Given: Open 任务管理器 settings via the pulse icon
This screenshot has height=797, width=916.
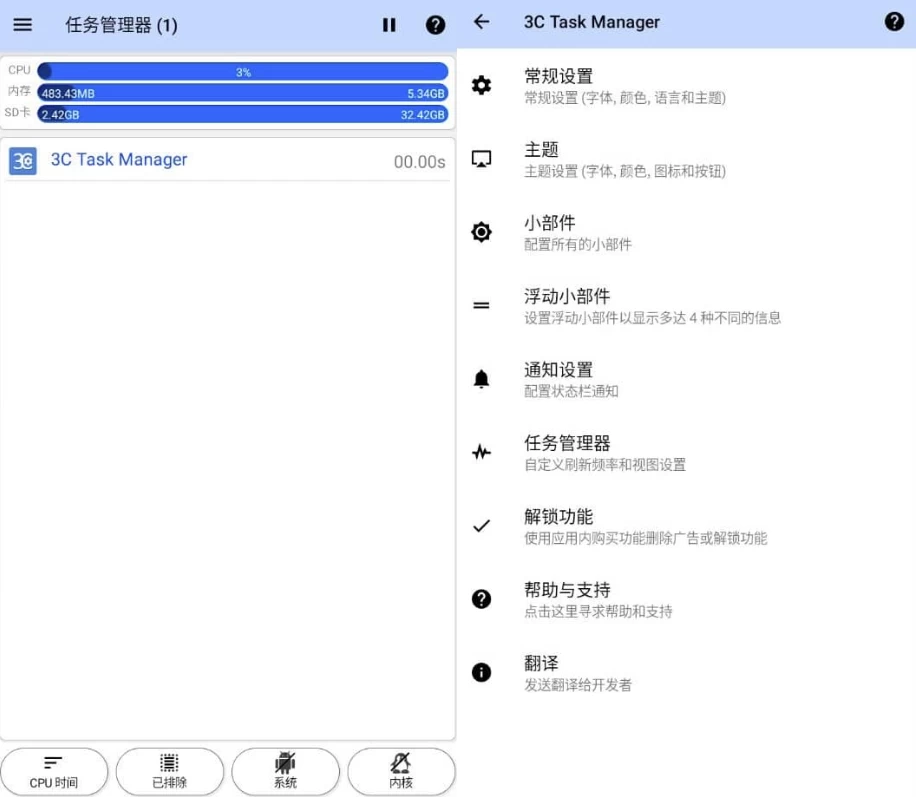Looking at the screenshot, I should point(481,452).
